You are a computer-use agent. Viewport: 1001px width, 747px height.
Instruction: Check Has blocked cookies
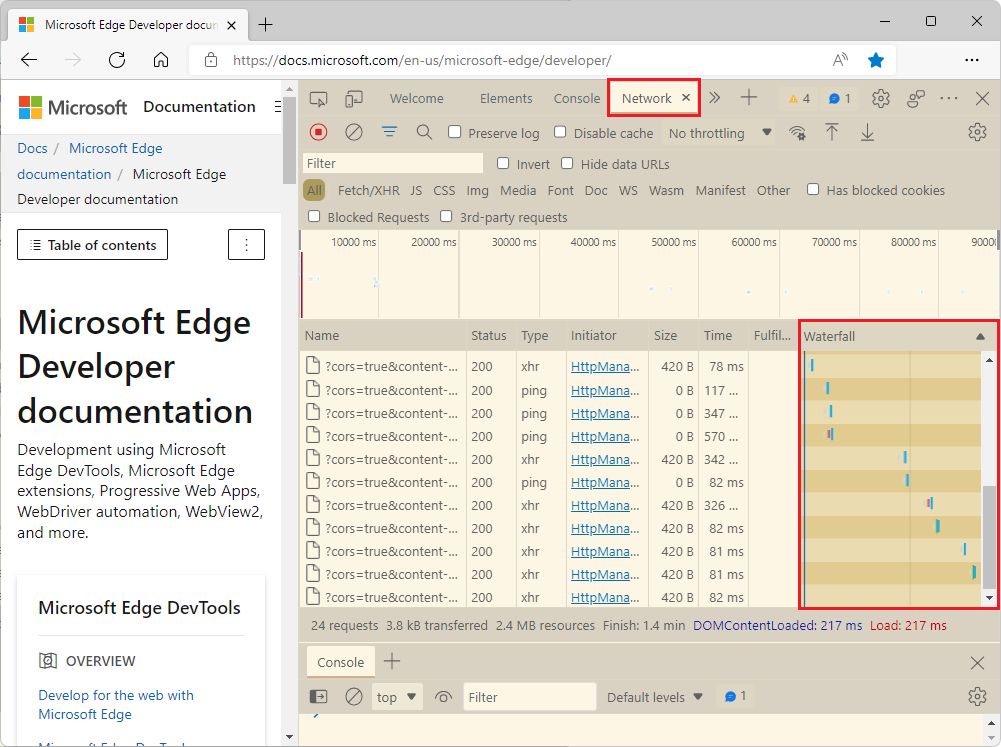813,189
